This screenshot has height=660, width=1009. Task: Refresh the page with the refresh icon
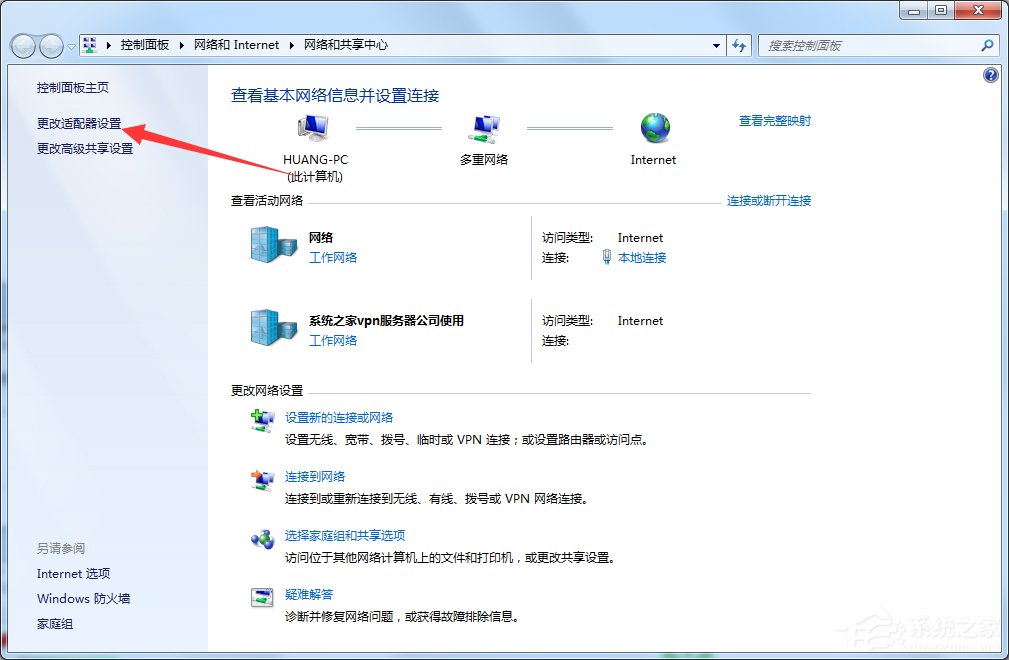[738, 45]
